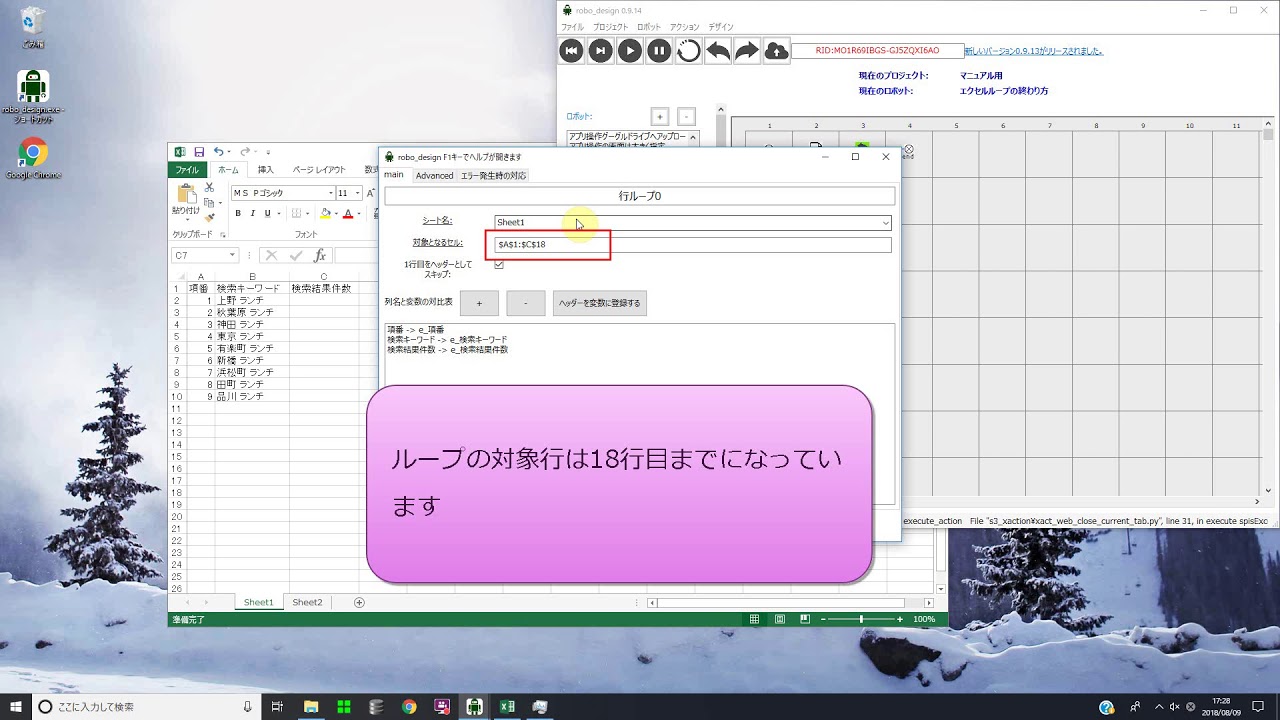Select Excel ホーム ribbon tab
Screen dimensions: 1280x720
[228, 170]
